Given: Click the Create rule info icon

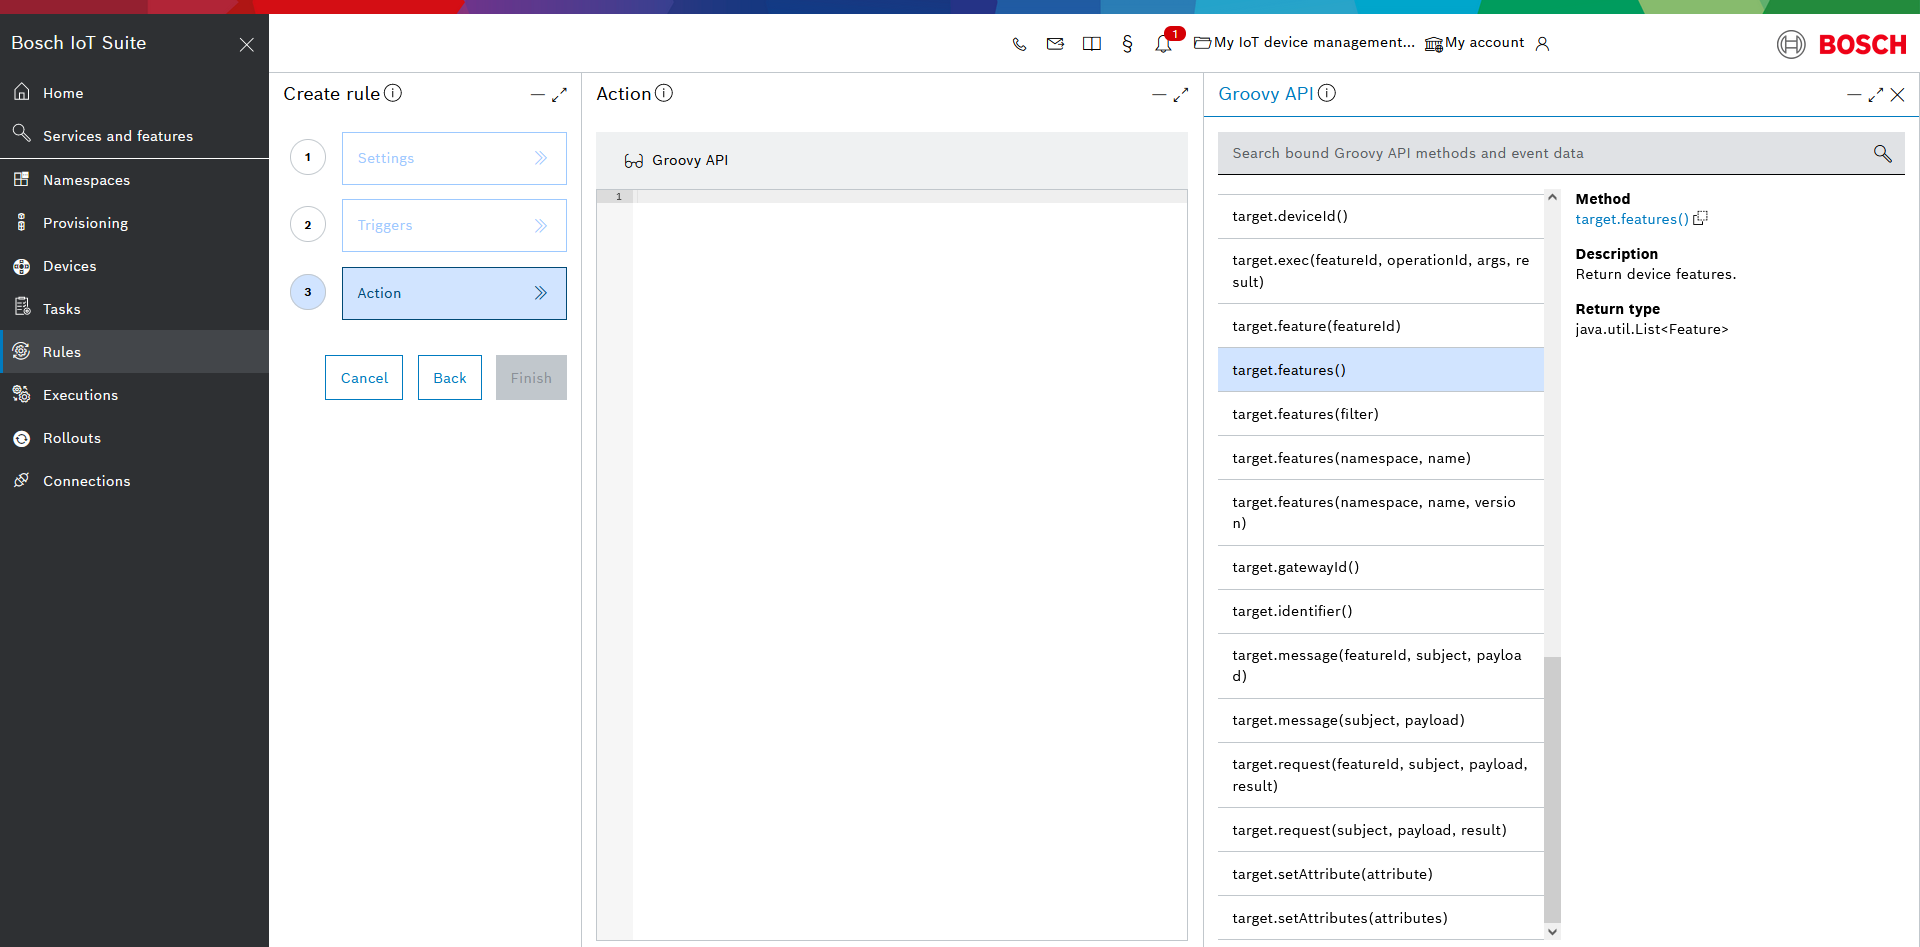Looking at the screenshot, I should (x=393, y=93).
